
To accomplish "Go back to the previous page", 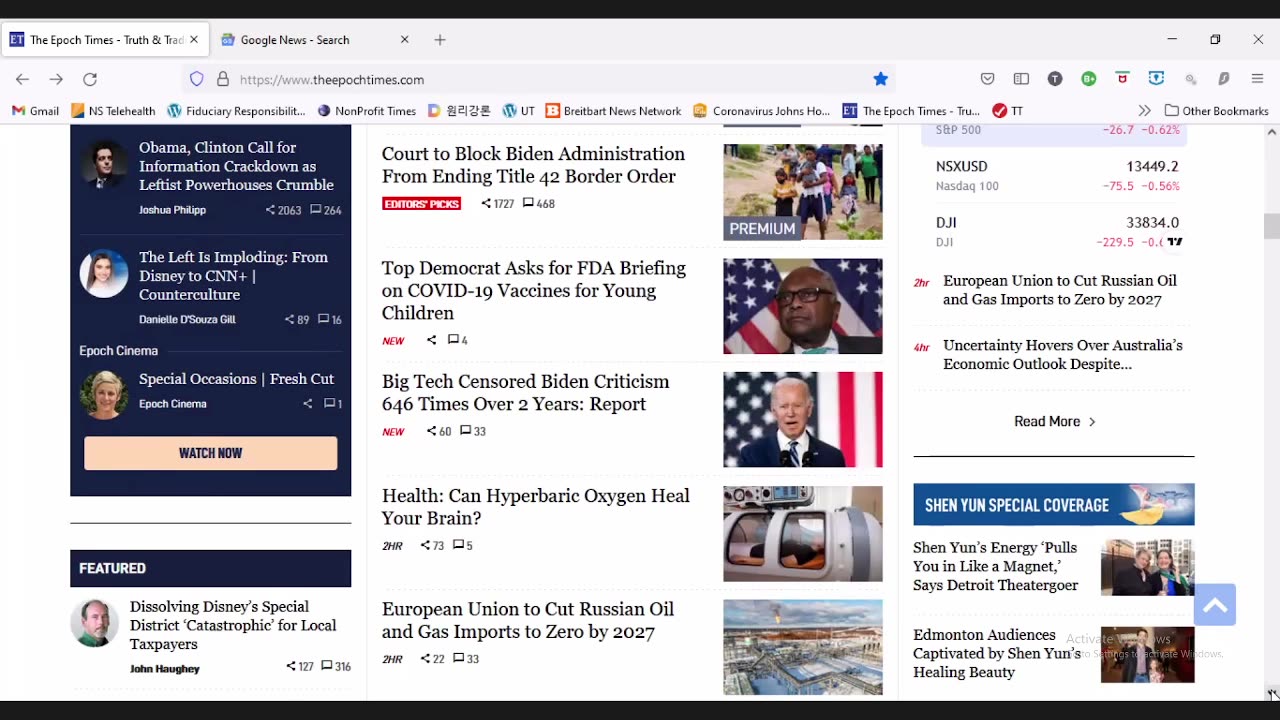I will click(22, 79).
